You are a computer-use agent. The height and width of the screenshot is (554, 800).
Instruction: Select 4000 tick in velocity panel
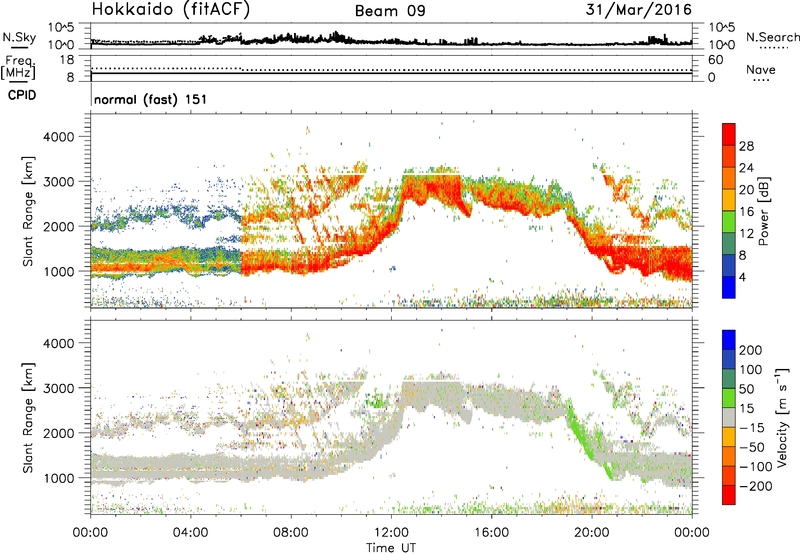pos(58,343)
